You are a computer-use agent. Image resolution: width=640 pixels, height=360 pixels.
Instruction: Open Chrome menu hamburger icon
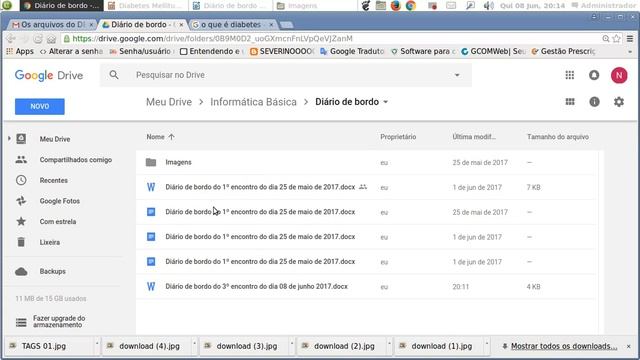click(x=630, y=38)
